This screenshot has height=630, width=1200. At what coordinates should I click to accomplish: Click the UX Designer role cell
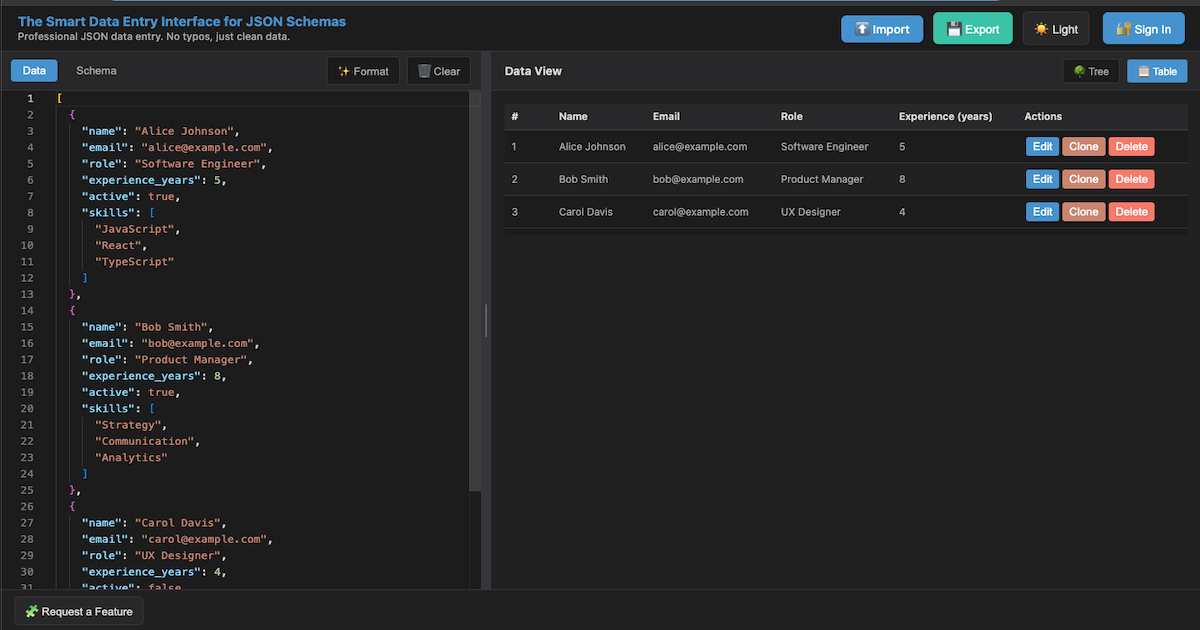coord(810,212)
